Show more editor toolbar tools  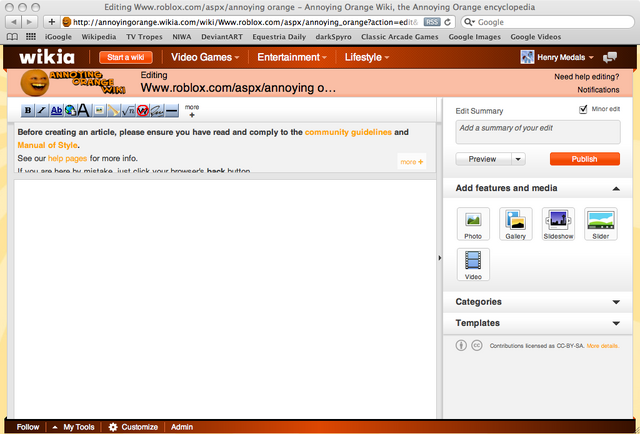pyautogui.click(x=192, y=111)
